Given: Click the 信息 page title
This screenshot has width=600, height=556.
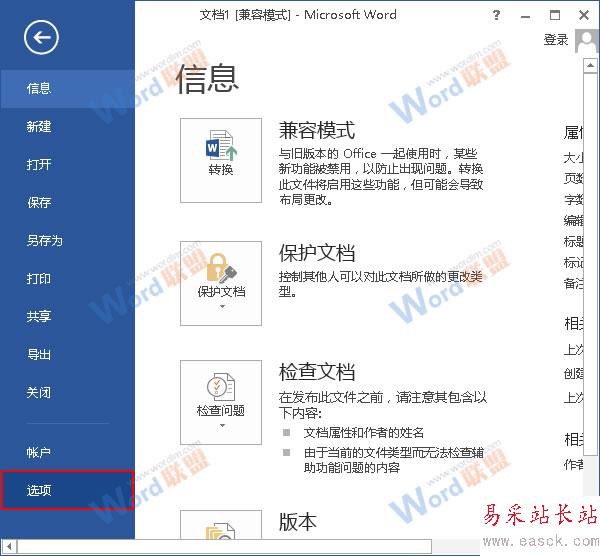Looking at the screenshot, I should point(207,79).
